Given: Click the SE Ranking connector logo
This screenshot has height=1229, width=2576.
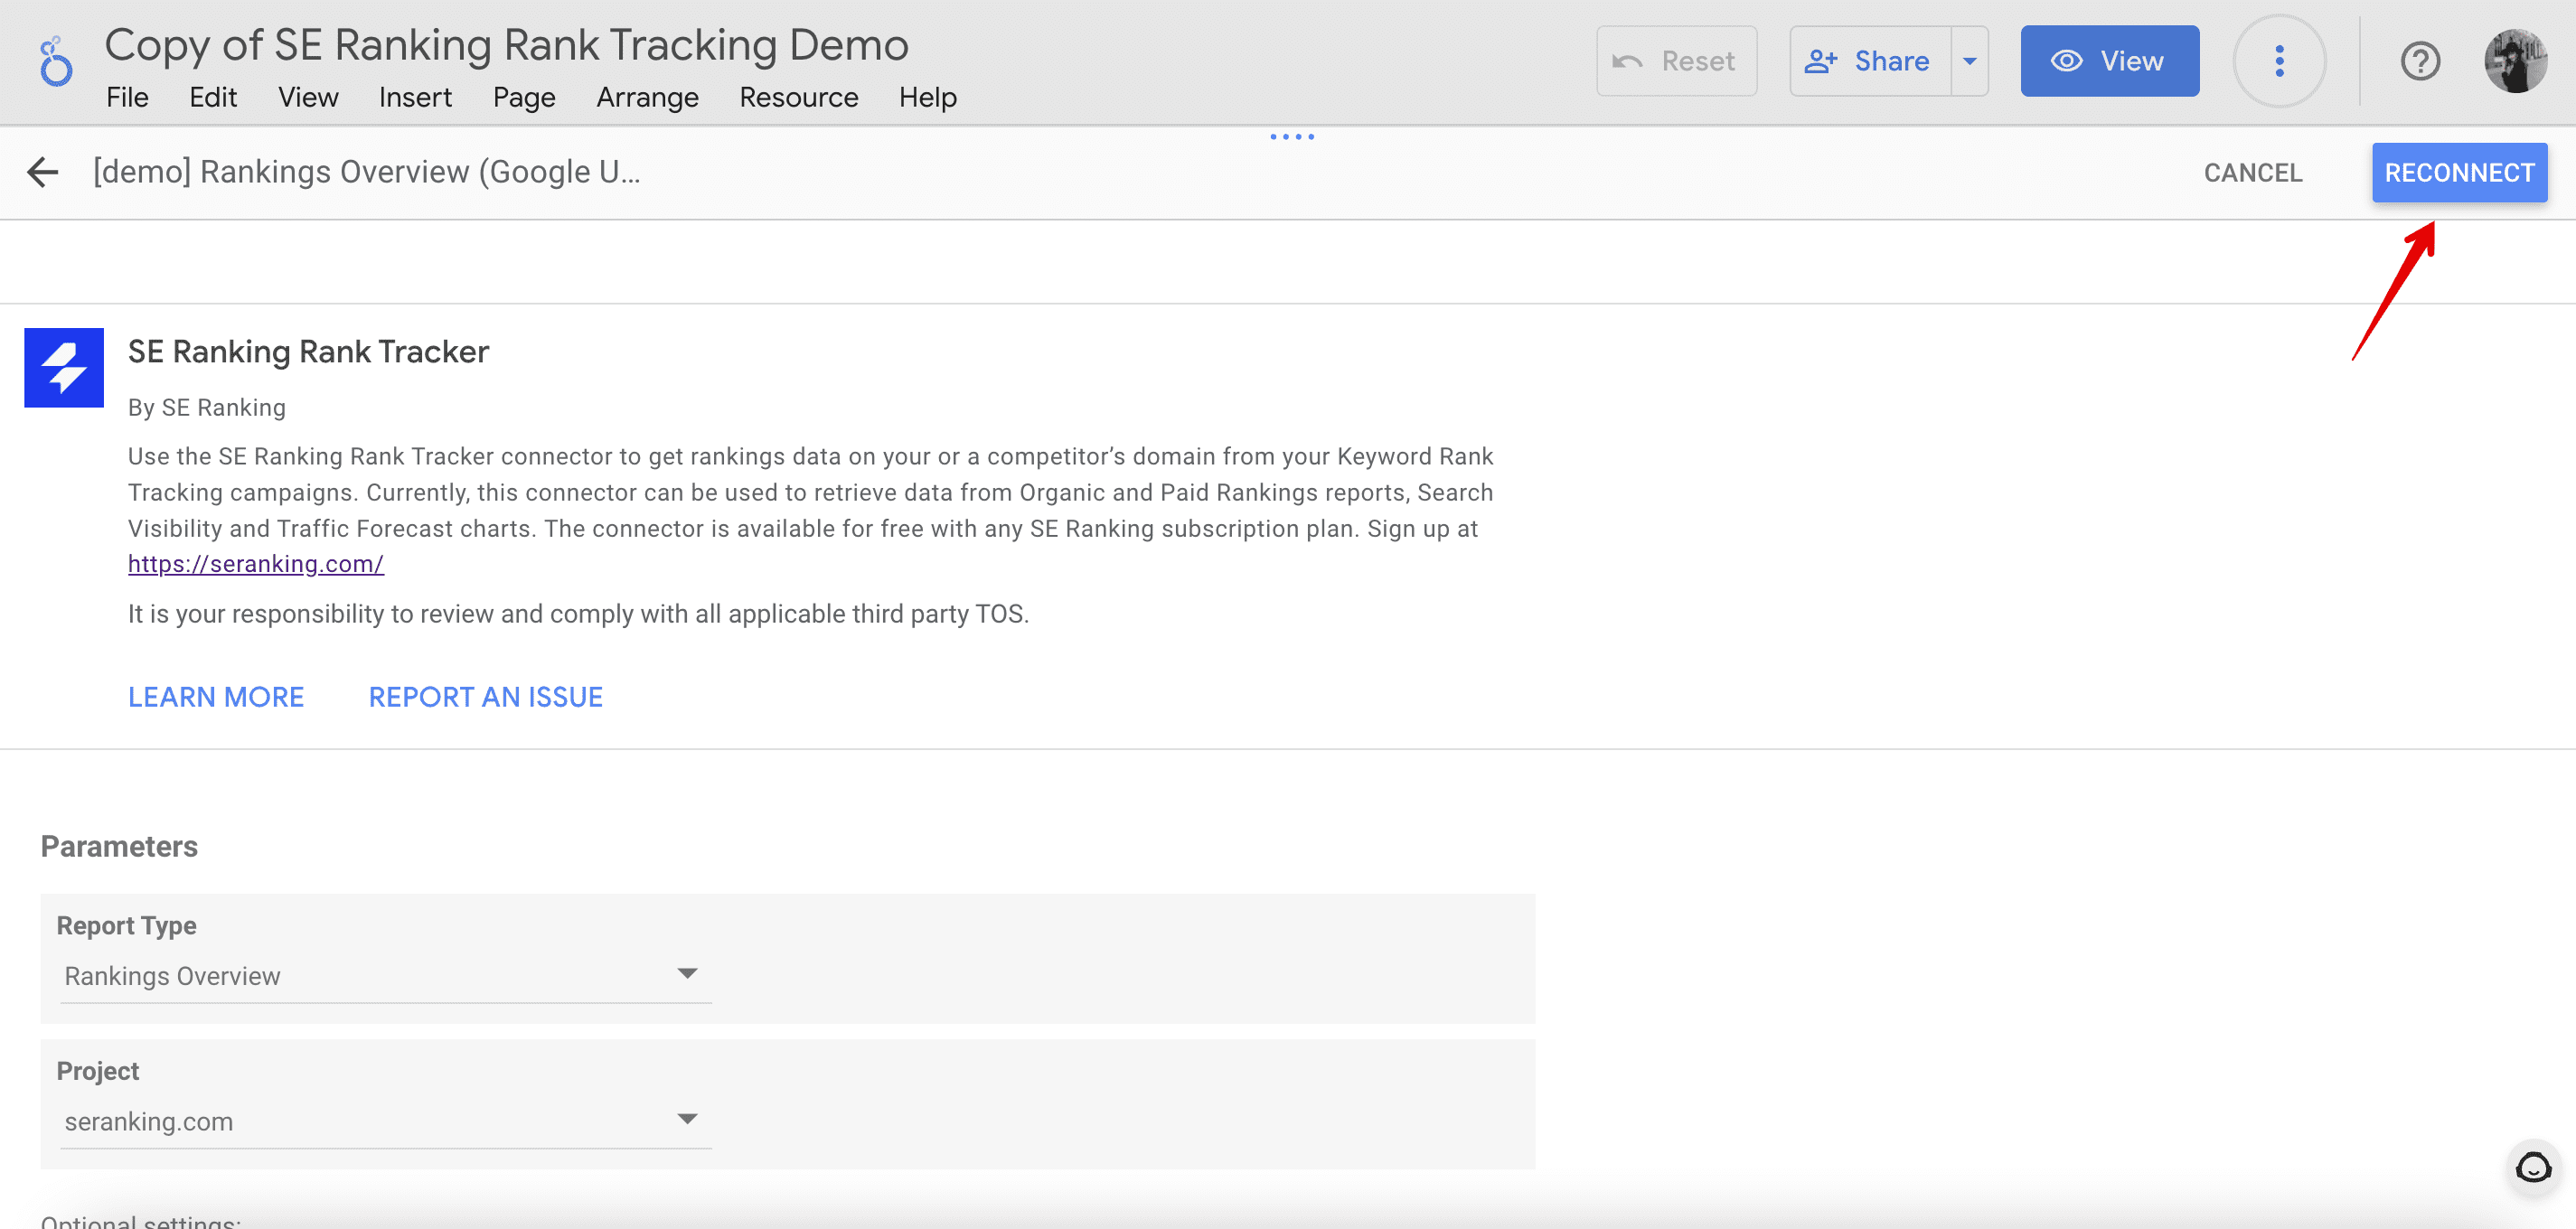Looking at the screenshot, I should pos(64,368).
